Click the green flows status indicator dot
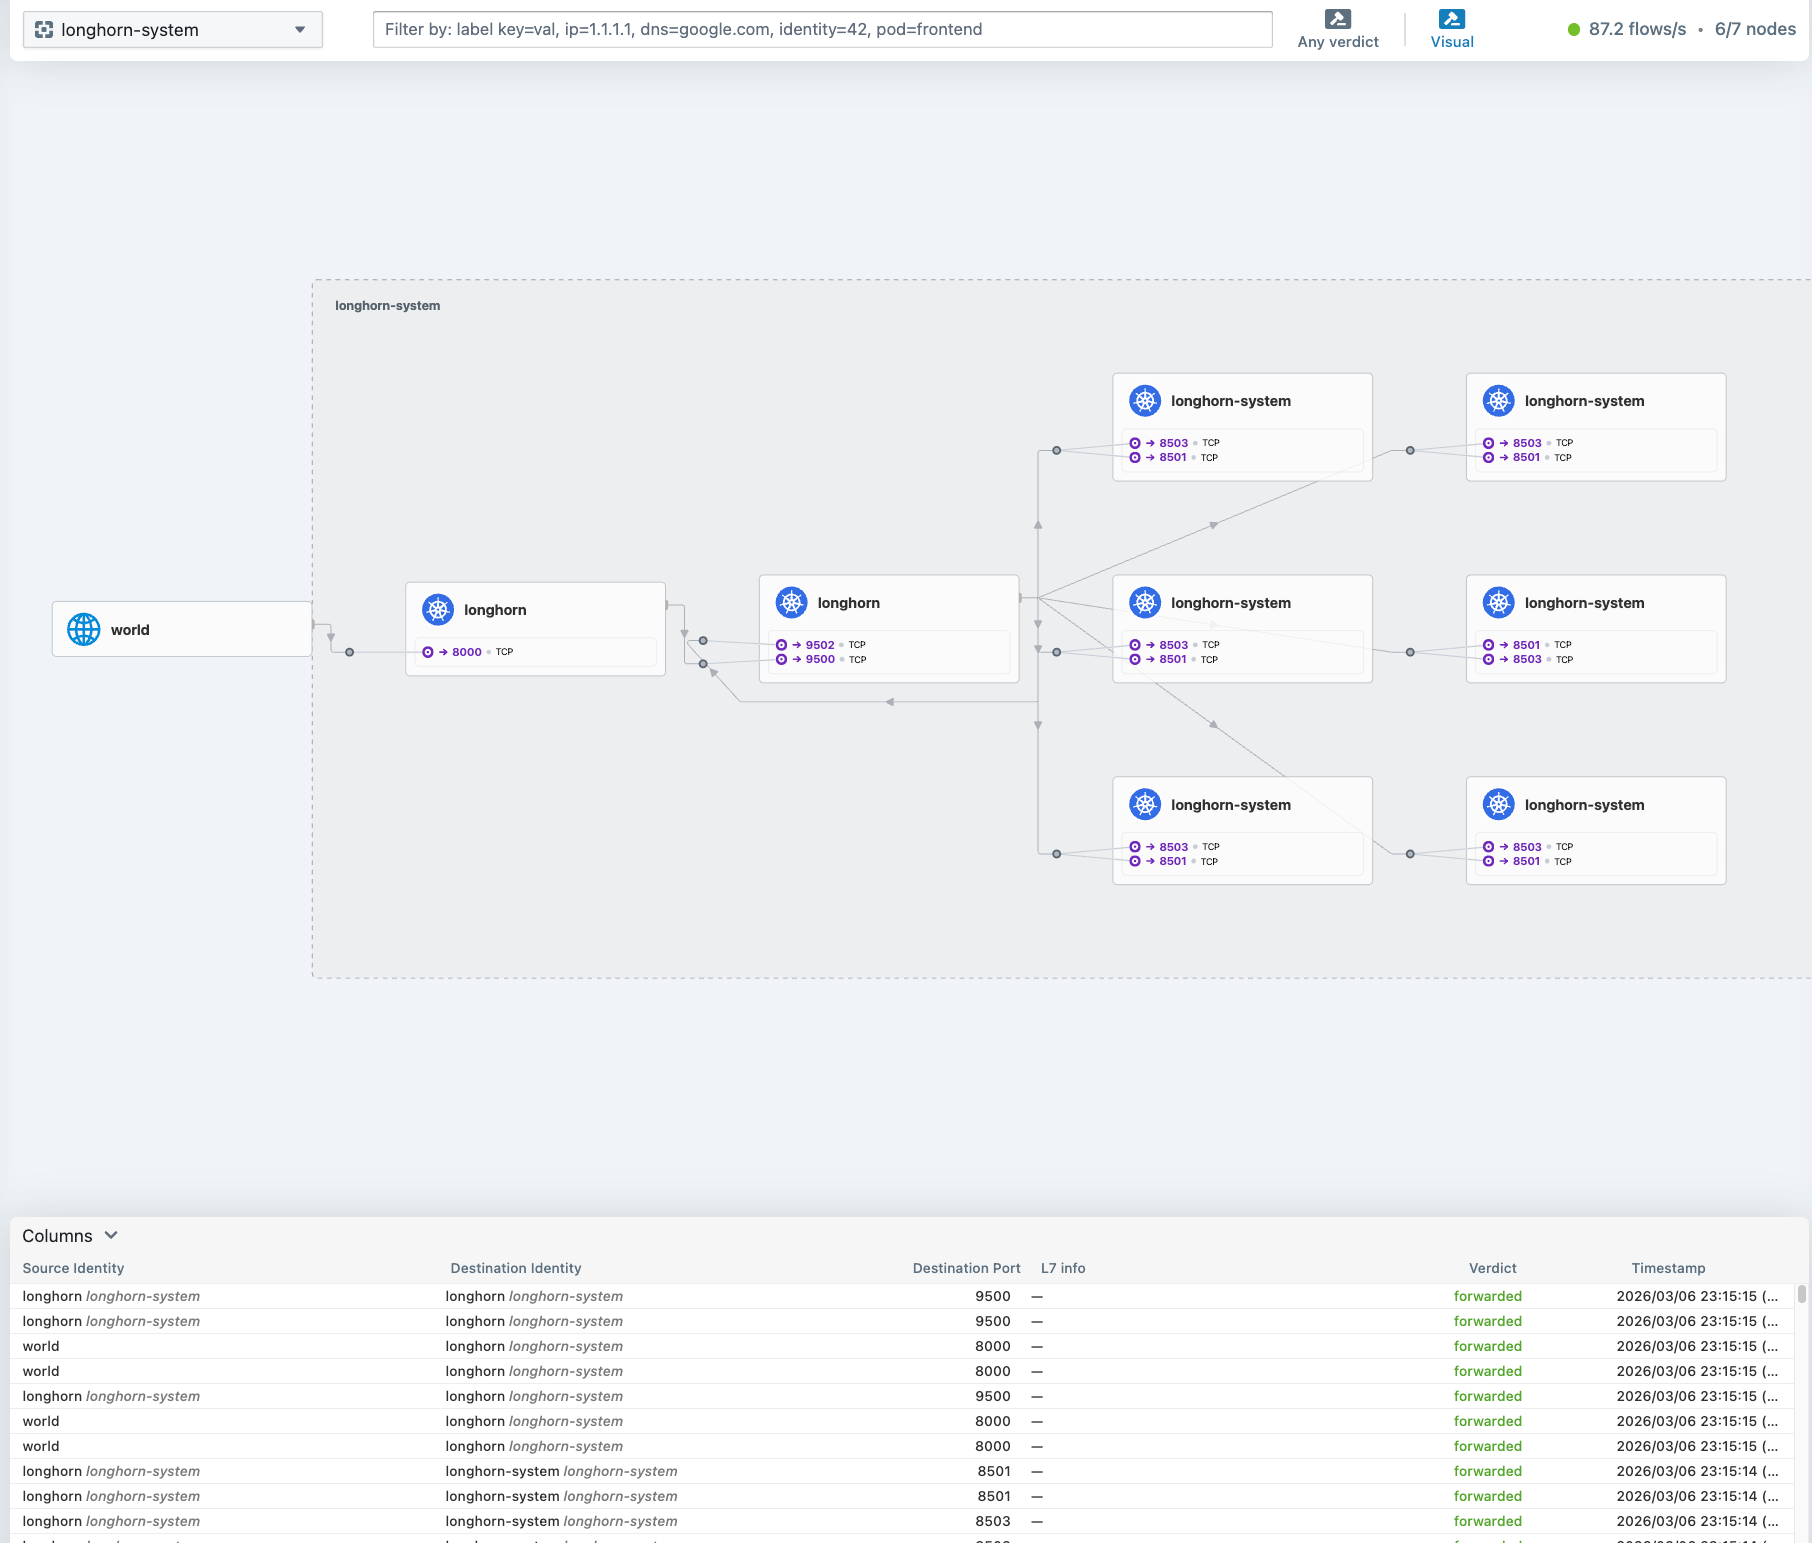Viewport: 1812px width, 1543px height. pos(1574,30)
